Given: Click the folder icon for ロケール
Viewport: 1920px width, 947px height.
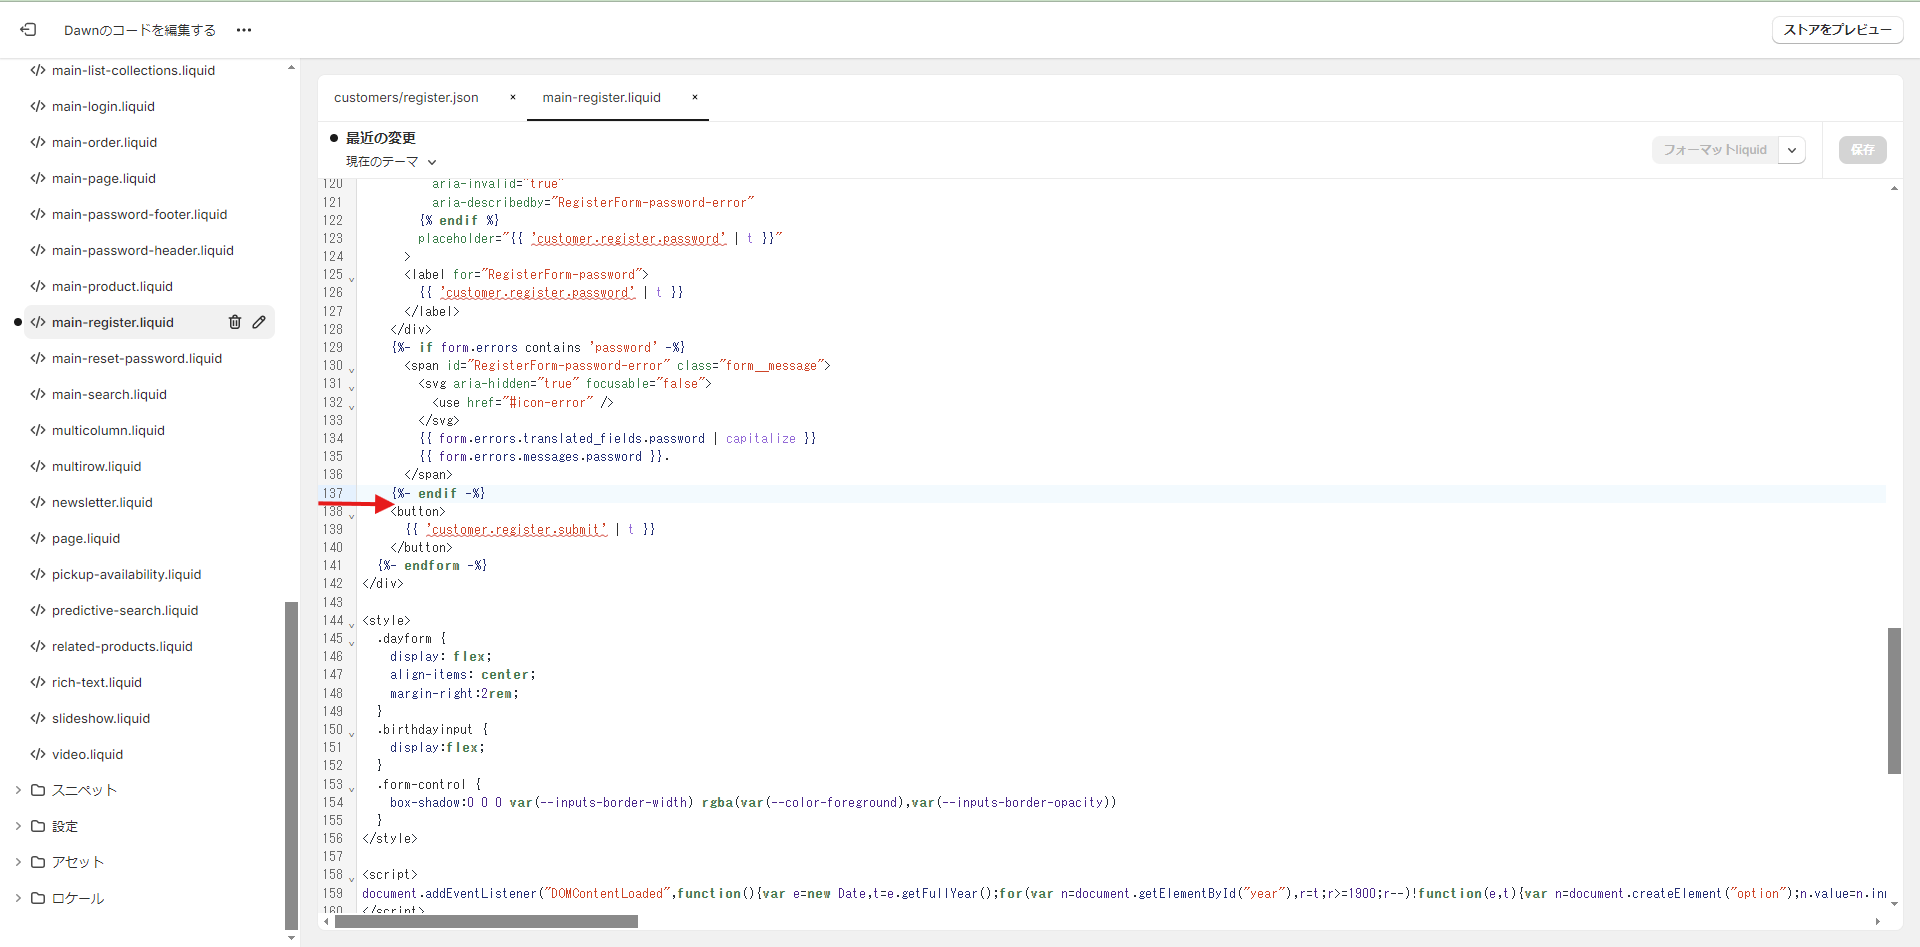Looking at the screenshot, I should tap(38, 898).
